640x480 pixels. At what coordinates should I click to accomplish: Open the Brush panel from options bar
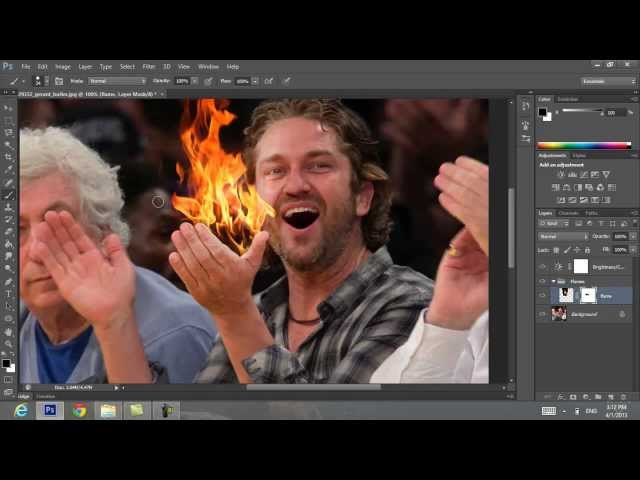click(x=59, y=81)
